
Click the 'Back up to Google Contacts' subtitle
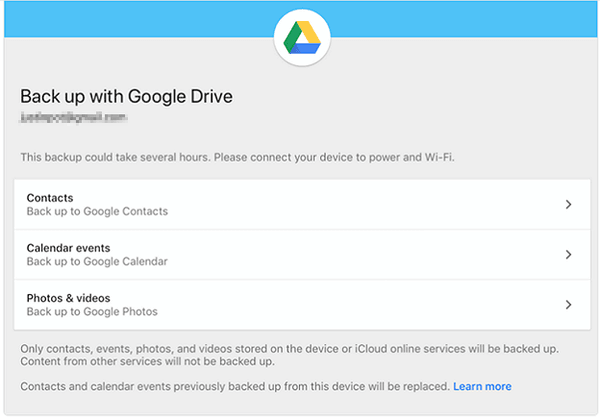tap(97, 212)
